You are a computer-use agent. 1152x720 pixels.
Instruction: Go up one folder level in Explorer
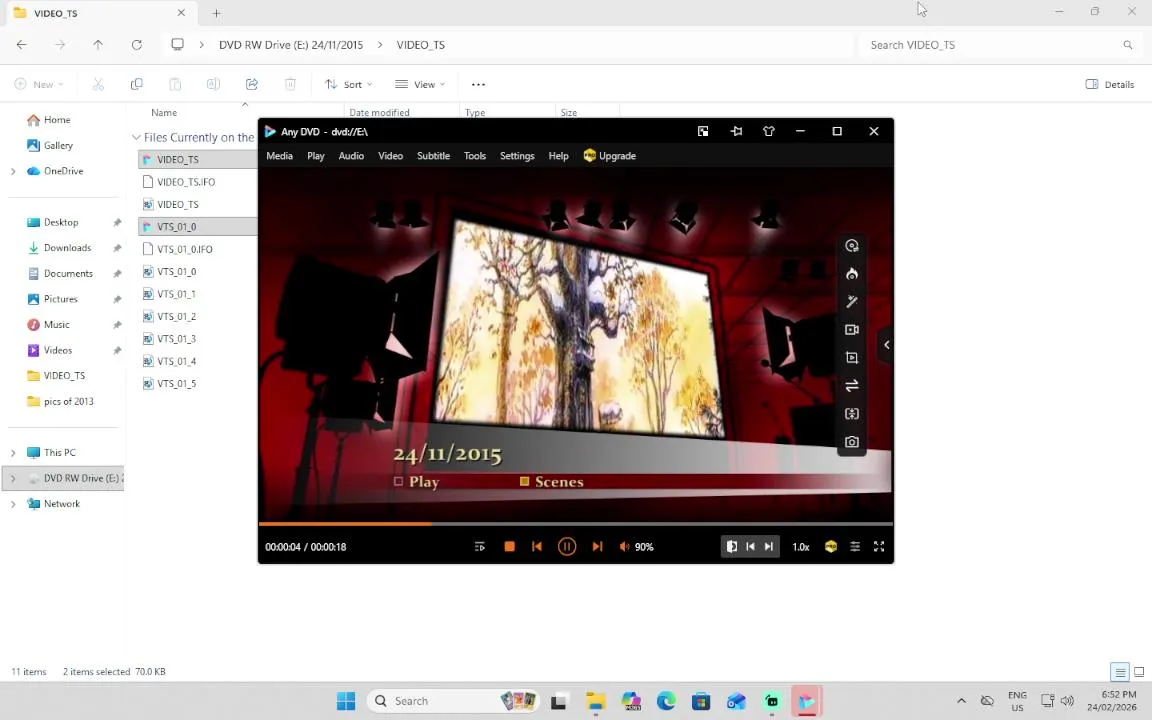(98, 45)
